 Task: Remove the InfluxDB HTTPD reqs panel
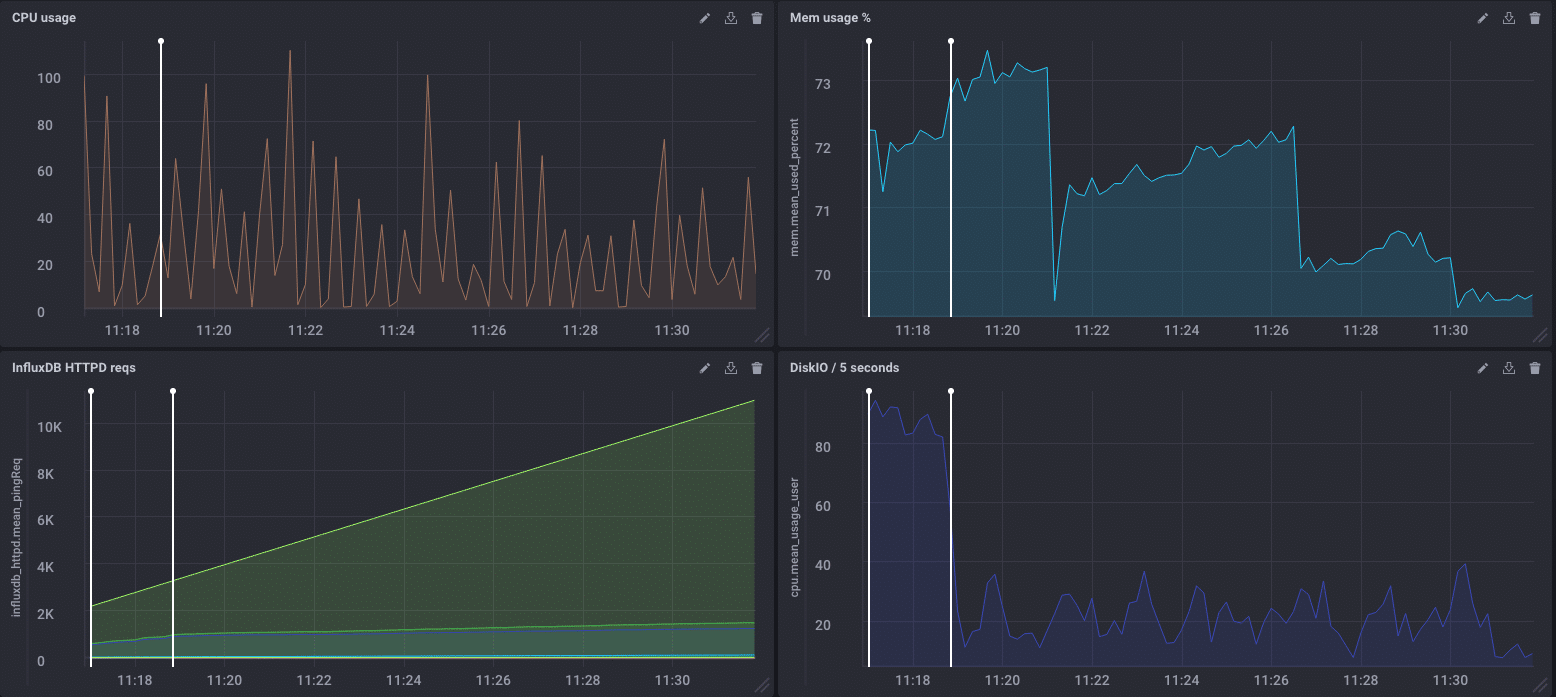click(757, 368)
